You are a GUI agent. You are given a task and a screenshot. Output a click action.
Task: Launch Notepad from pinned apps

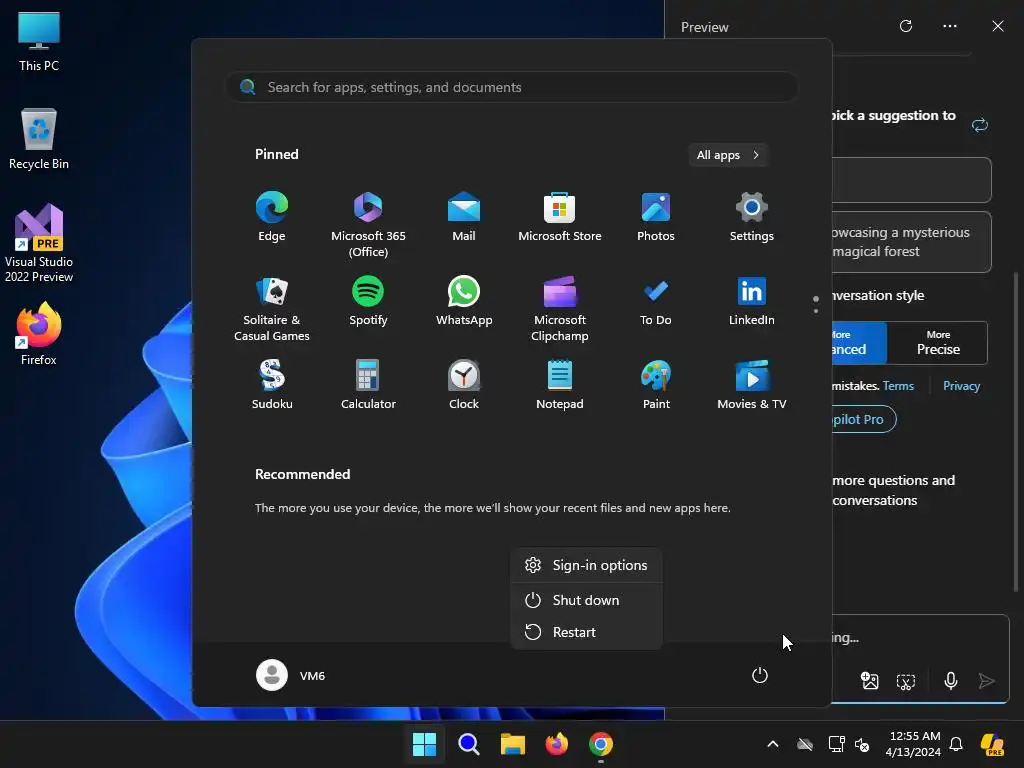click(x=560, y=385)
